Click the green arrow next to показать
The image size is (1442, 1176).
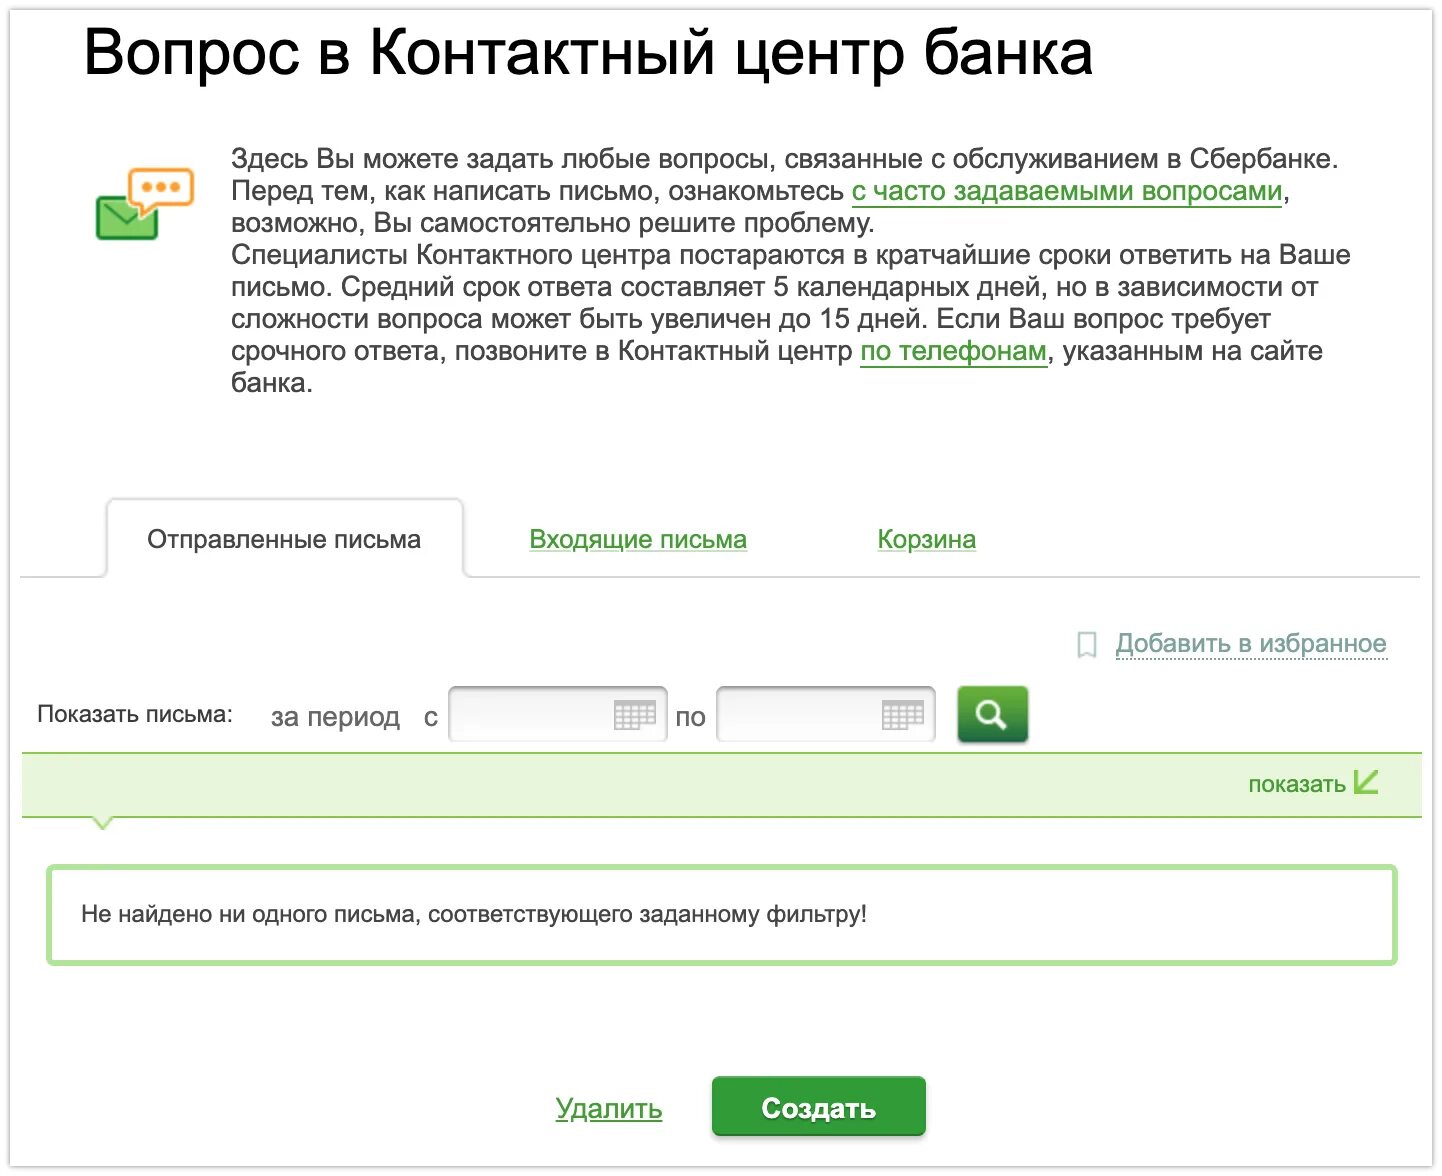pyautogui.click(x=1366, y=782)
